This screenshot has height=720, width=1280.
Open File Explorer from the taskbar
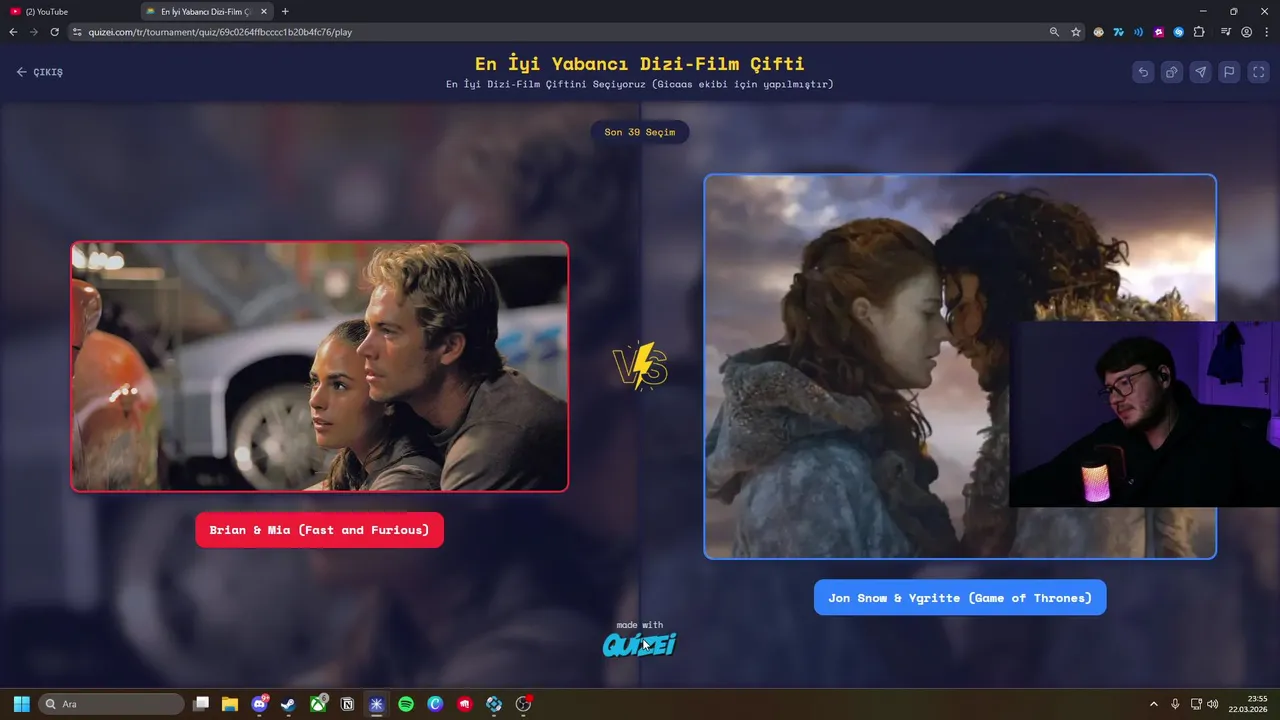(230, 704)
